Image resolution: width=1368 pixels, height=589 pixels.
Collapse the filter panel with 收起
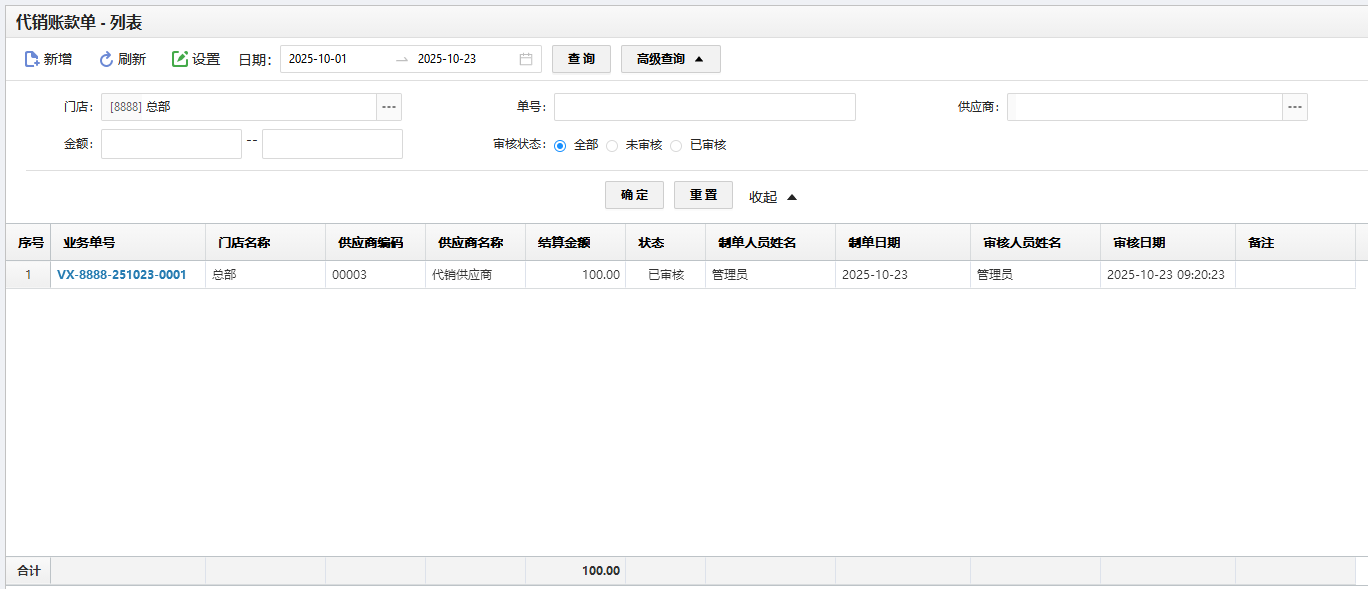[x=772, y=197]
